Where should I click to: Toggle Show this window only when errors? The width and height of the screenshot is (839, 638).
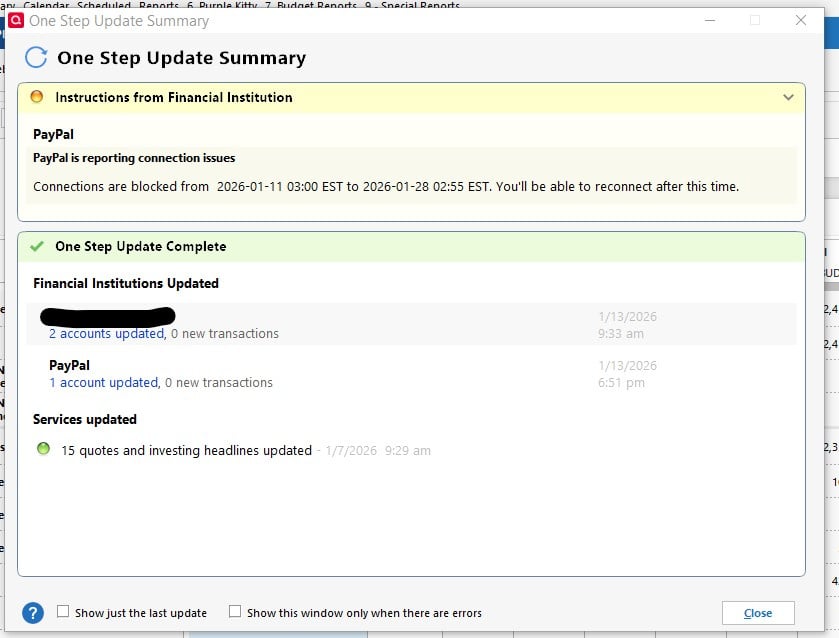point(234,611)
